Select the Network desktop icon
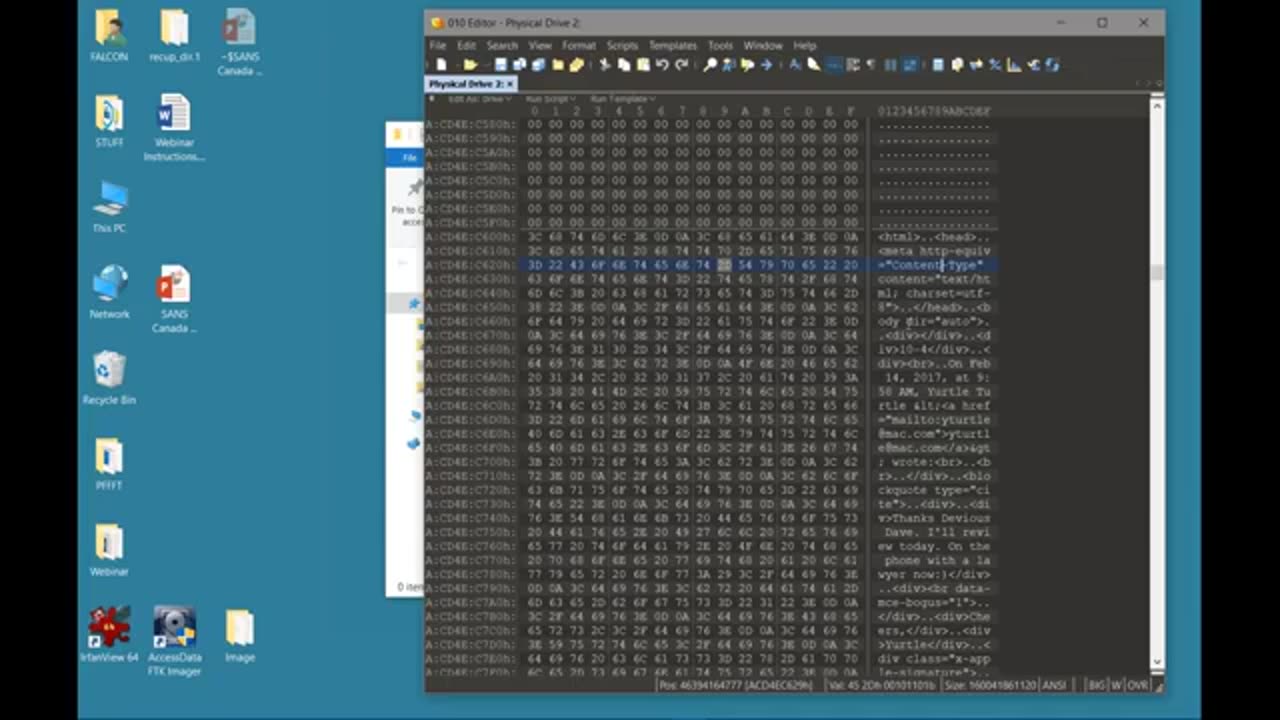Image resolution: width=1280 pixels, height=720 pixels. (x=109, y=292)
